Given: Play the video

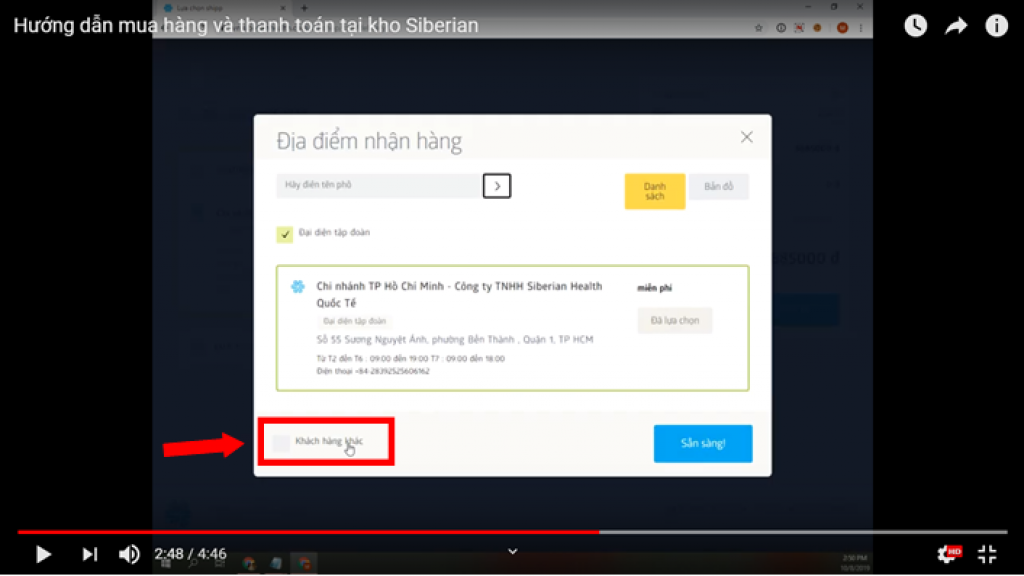Looking at the screenshot, I should pyautogui.click(x=43, y=554).
